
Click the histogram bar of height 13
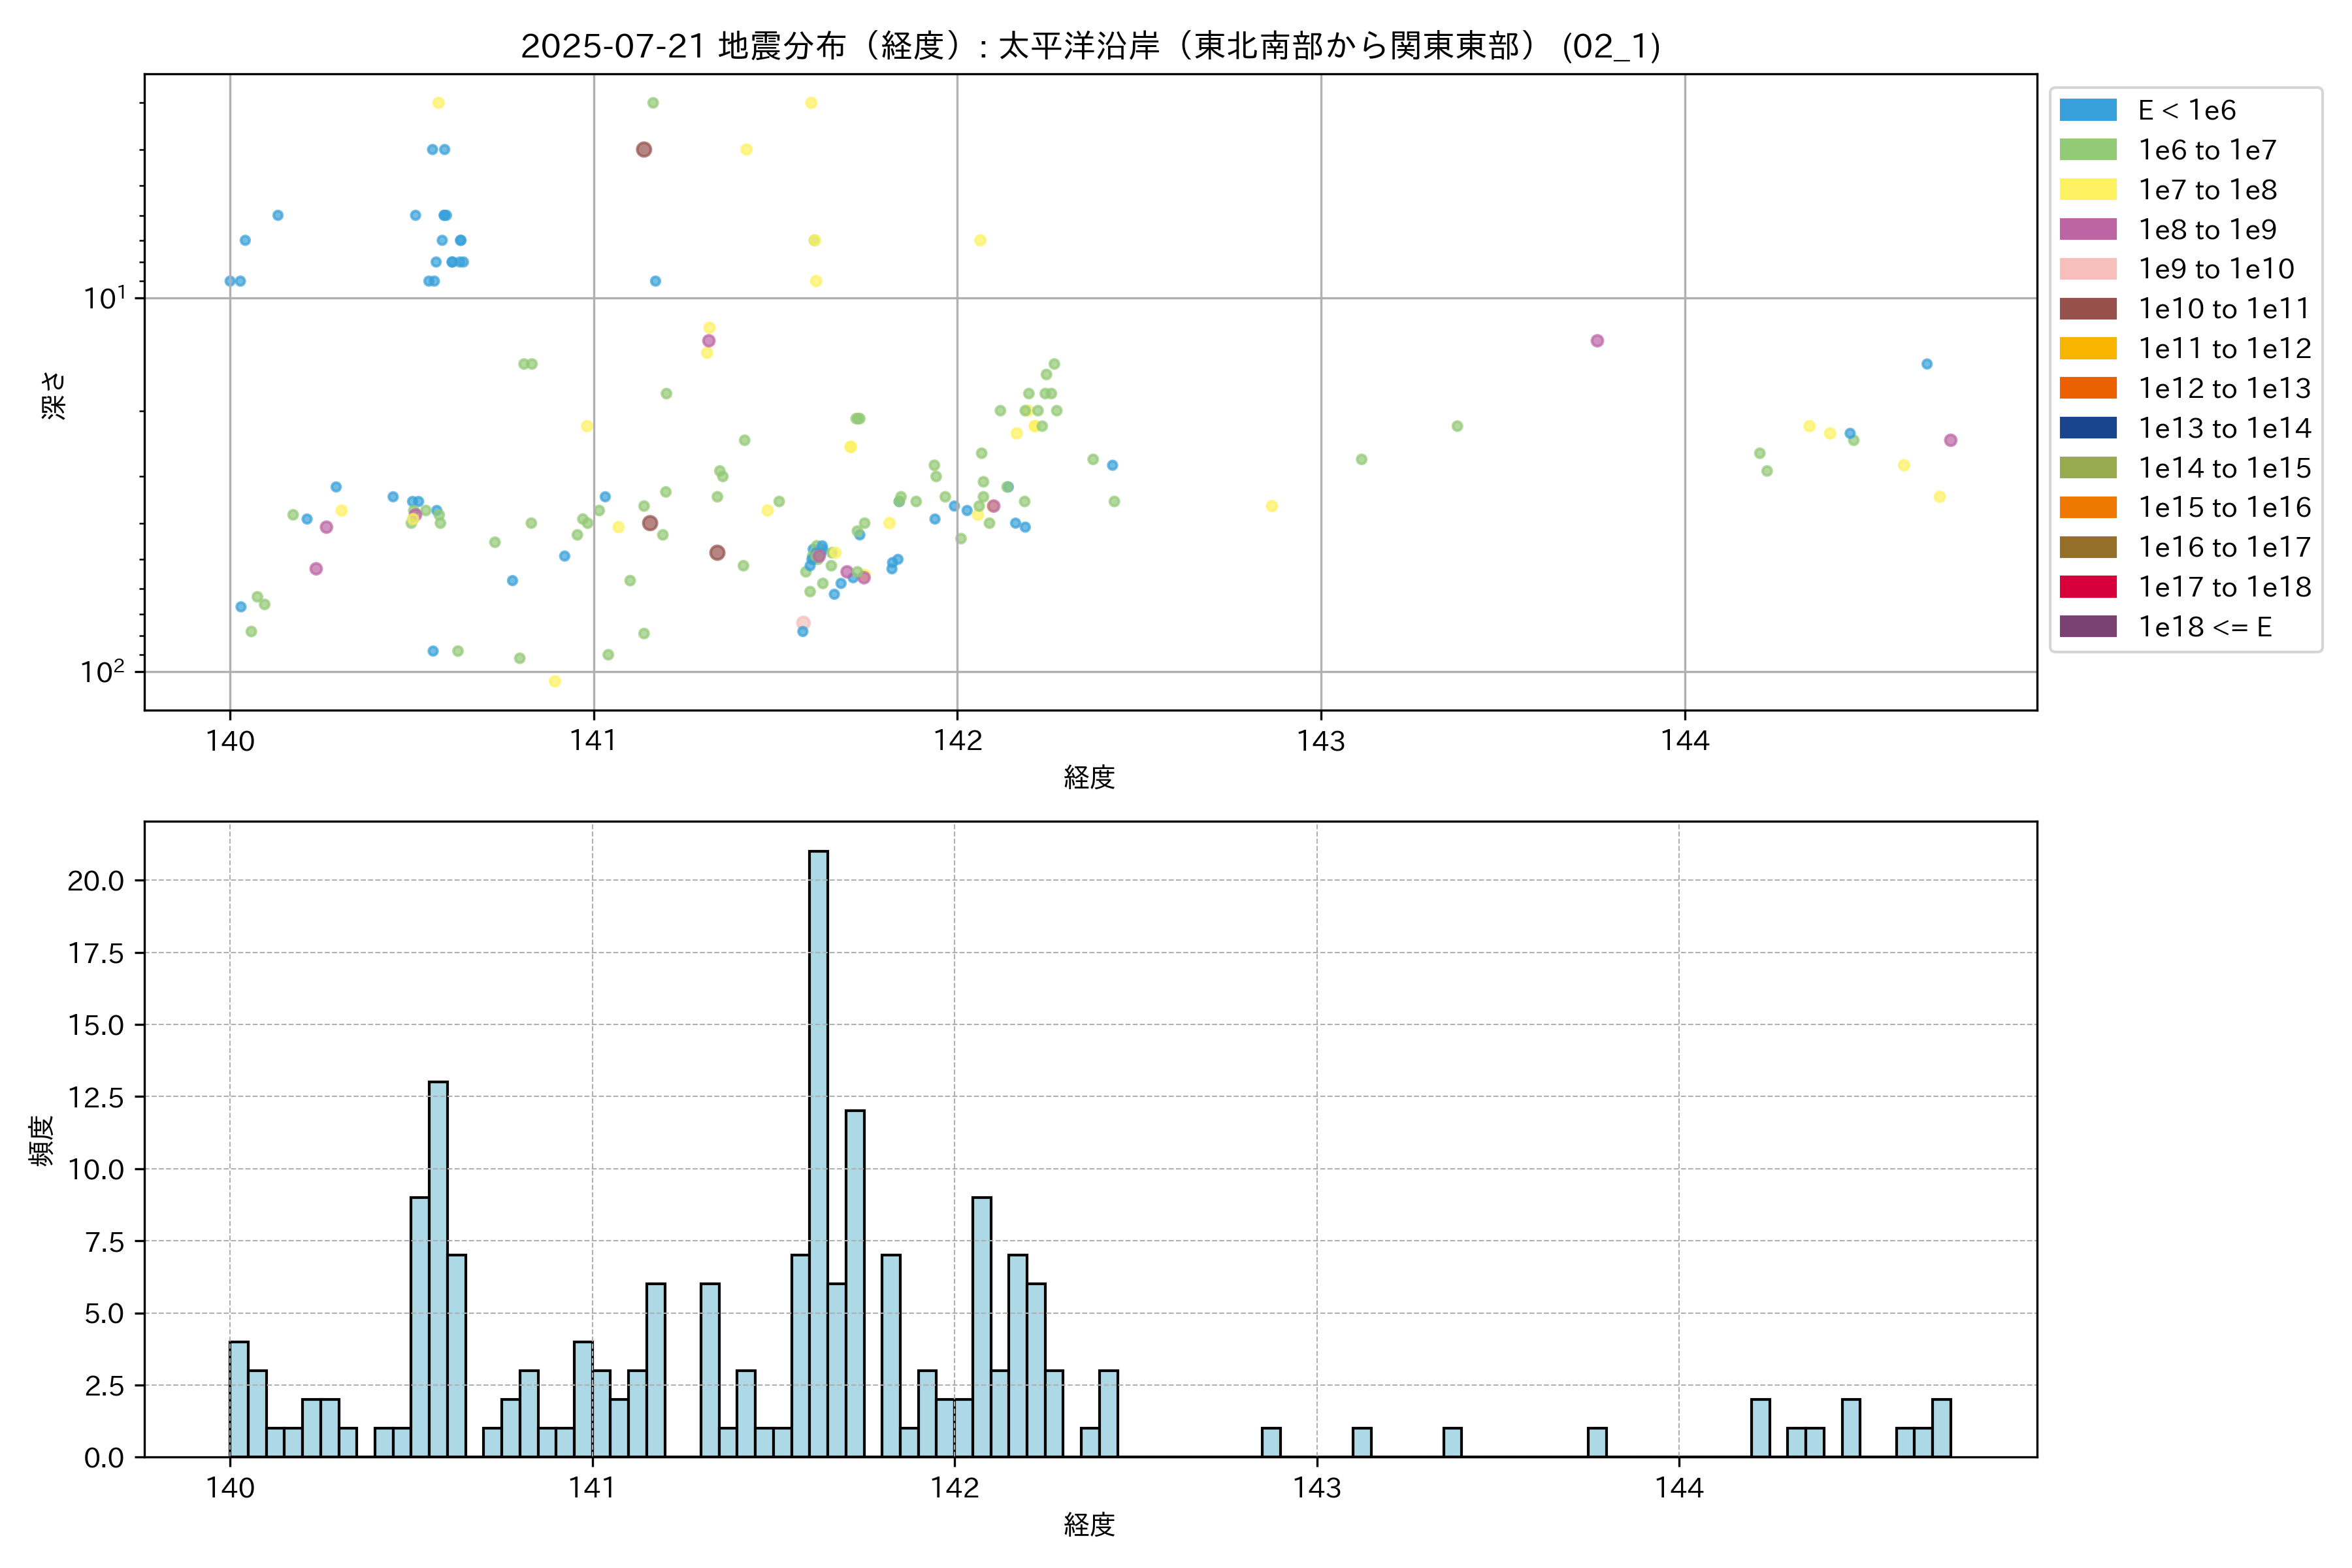438,1268
